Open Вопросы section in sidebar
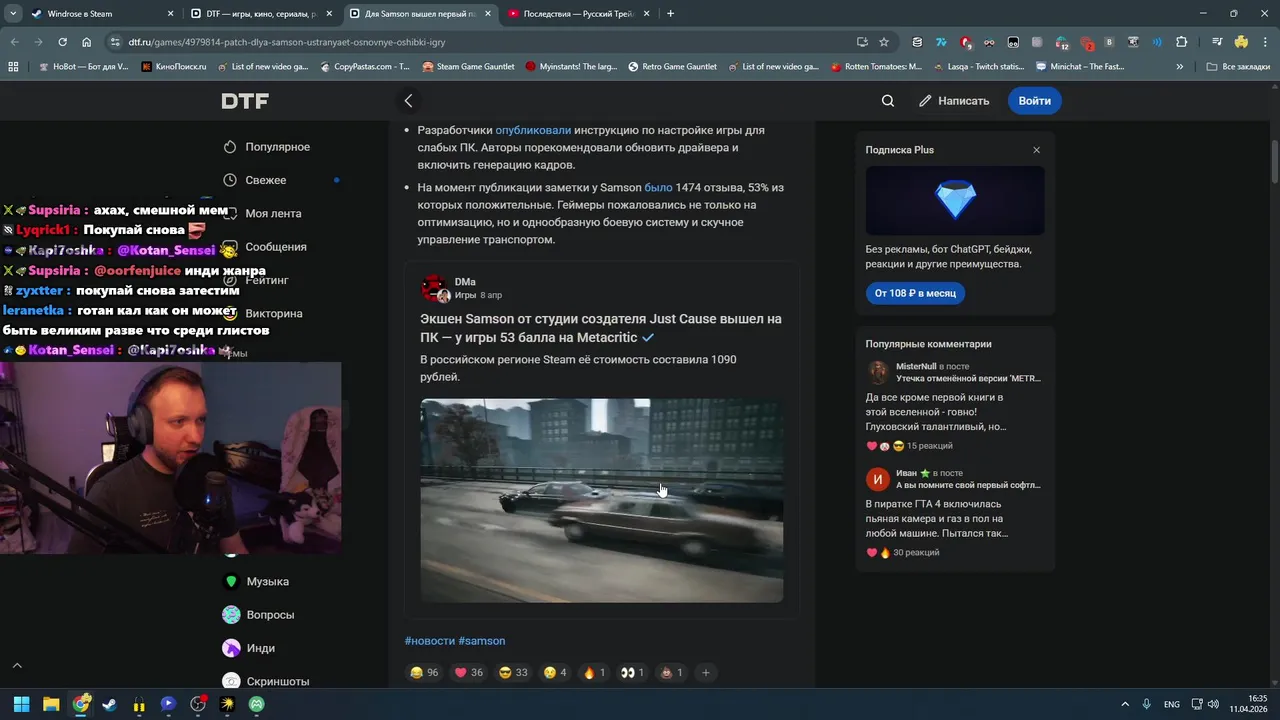 click(259, 615)
